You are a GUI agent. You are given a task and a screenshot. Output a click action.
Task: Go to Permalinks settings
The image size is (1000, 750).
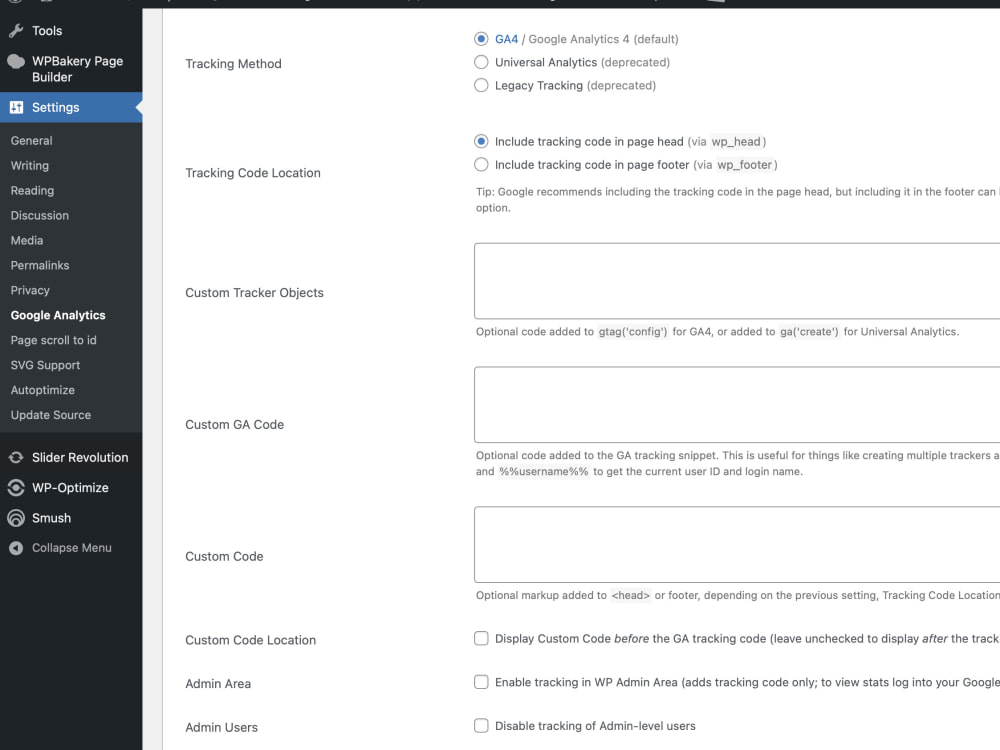40,265
